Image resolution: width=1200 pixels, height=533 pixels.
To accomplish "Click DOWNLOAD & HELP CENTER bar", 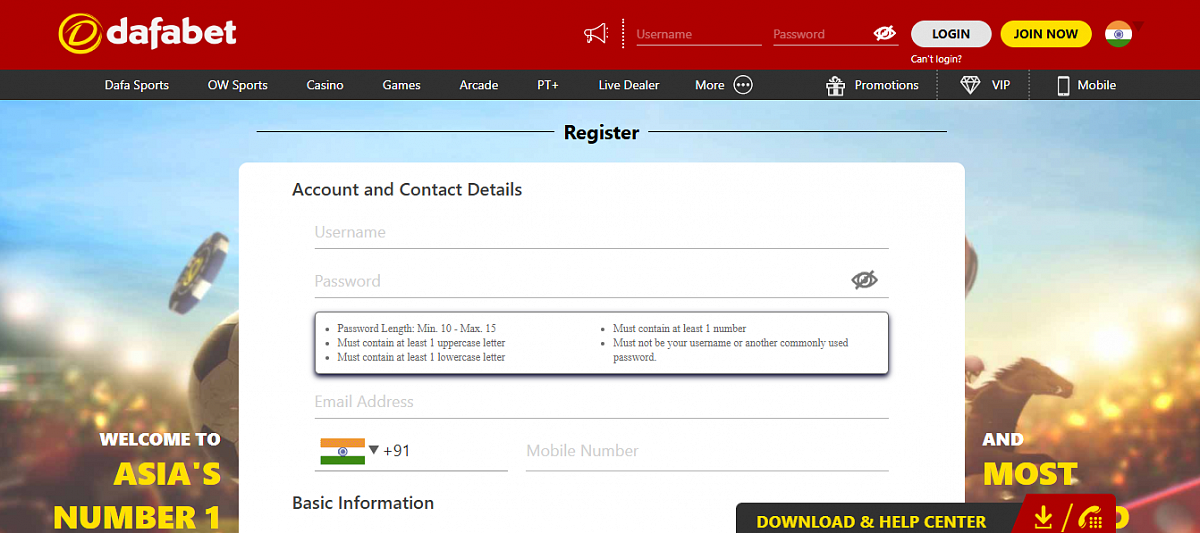I will click(871, 521).
